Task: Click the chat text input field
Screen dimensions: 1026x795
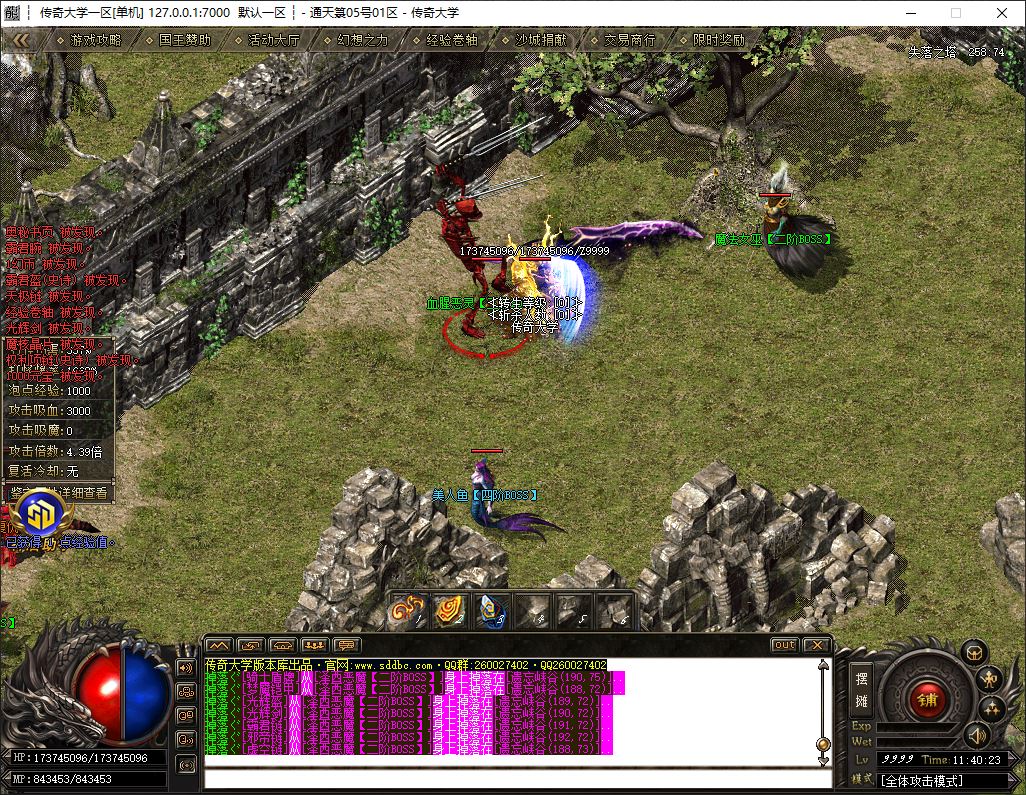Action: click(518, 779)
